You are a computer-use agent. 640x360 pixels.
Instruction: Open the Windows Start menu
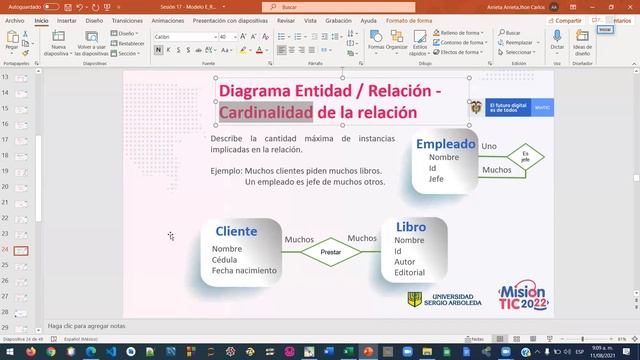click(x=9, y=351)
